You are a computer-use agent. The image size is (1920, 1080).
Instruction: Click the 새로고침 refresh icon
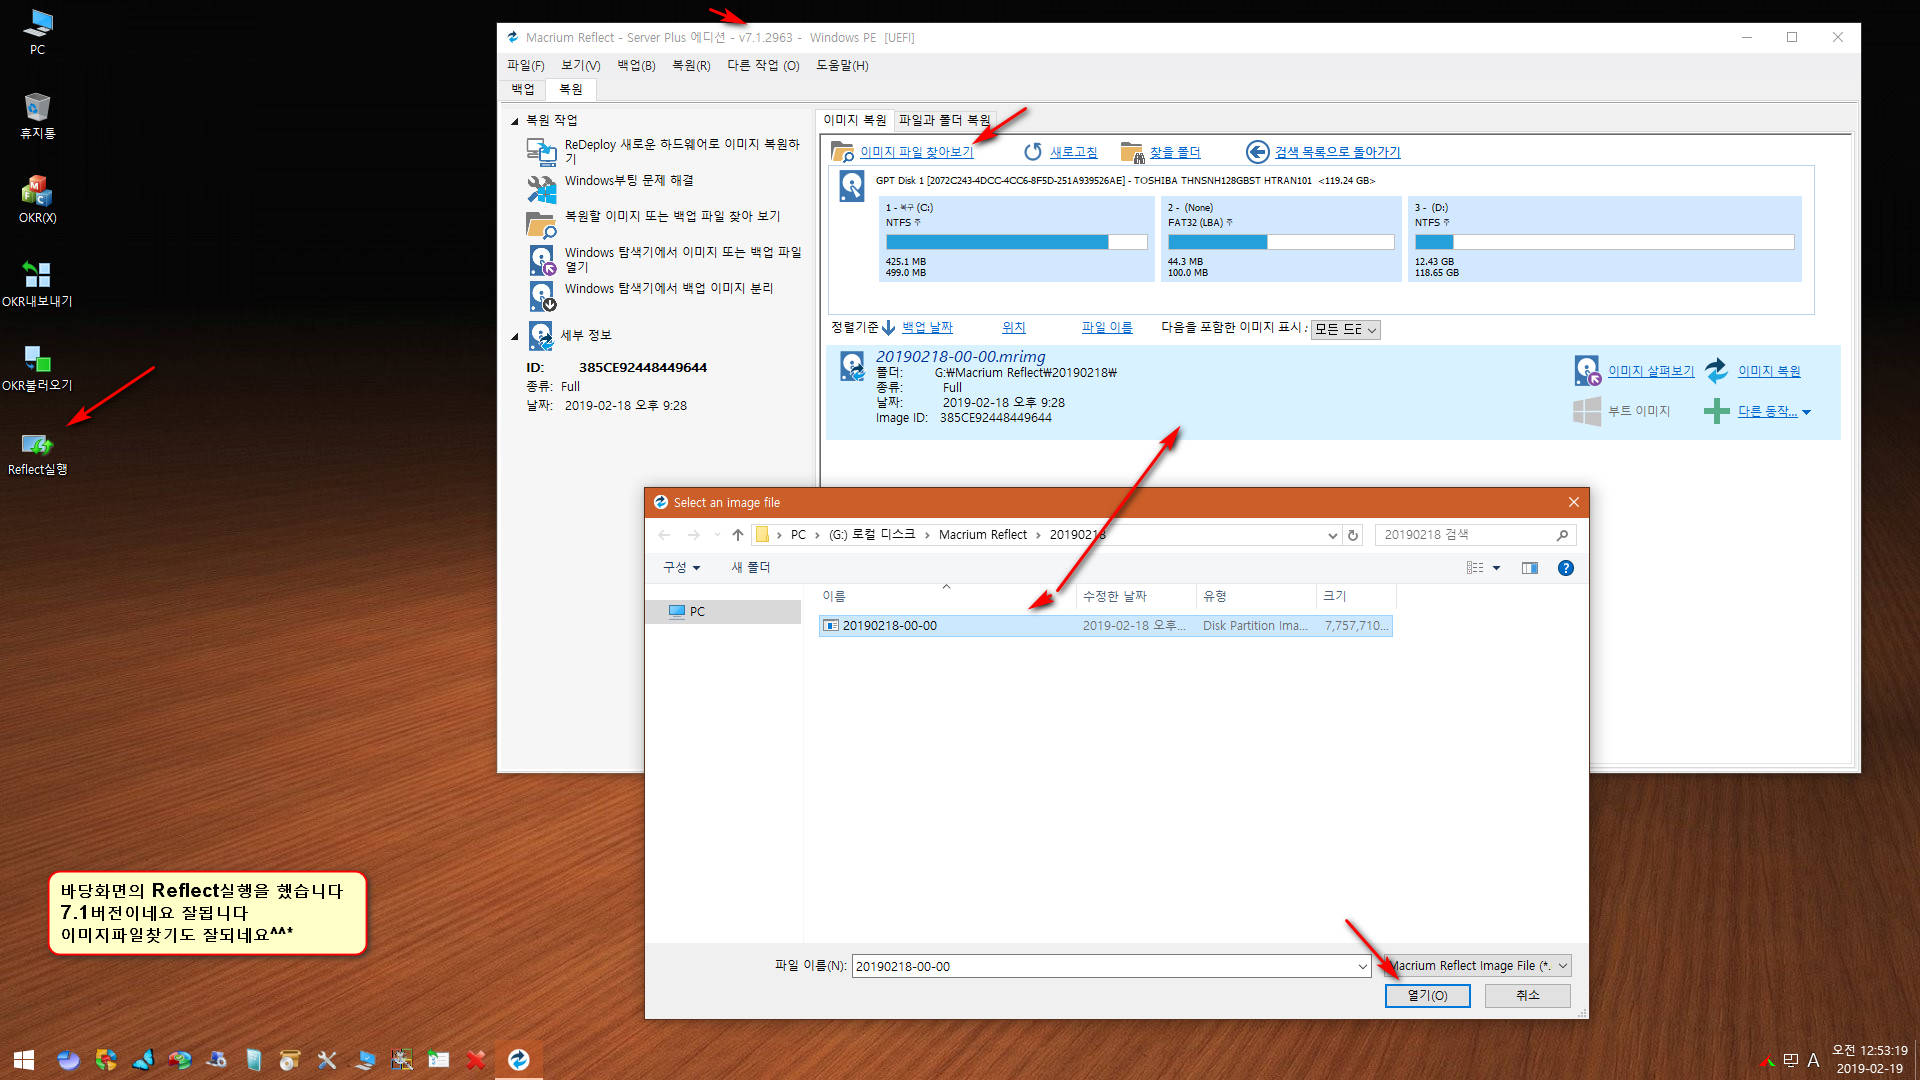point(1033,151)
